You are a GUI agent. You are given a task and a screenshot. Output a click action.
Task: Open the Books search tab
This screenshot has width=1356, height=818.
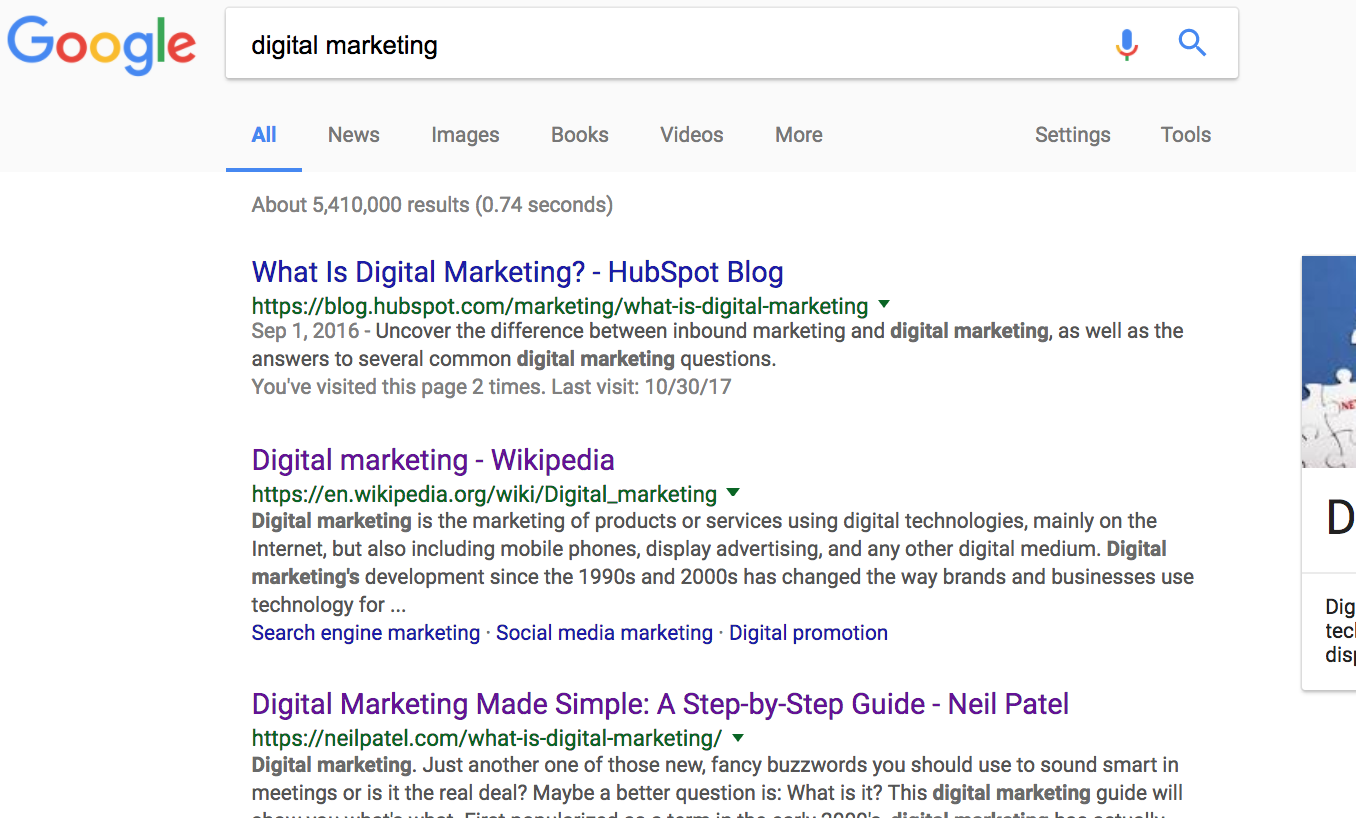(x=580, y=135)
